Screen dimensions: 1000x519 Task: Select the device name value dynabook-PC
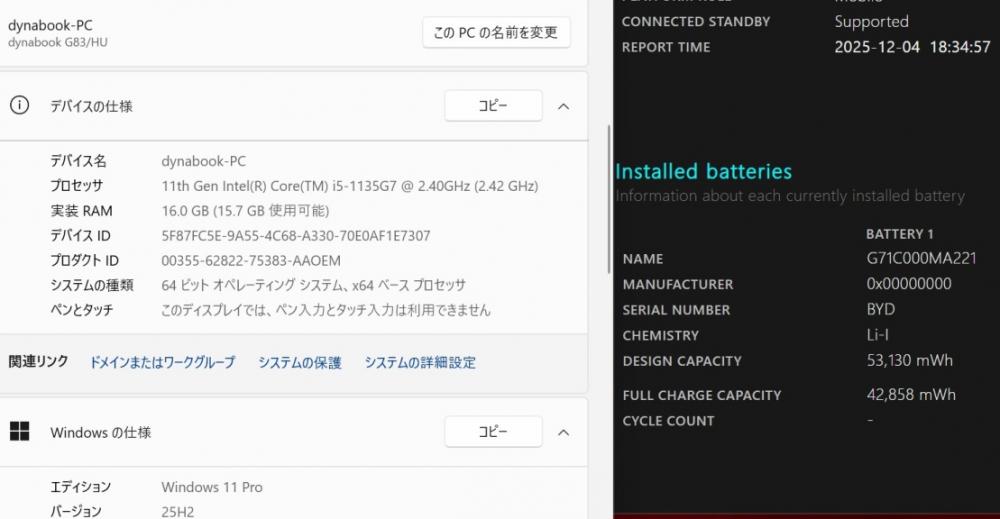pos(203,161)
